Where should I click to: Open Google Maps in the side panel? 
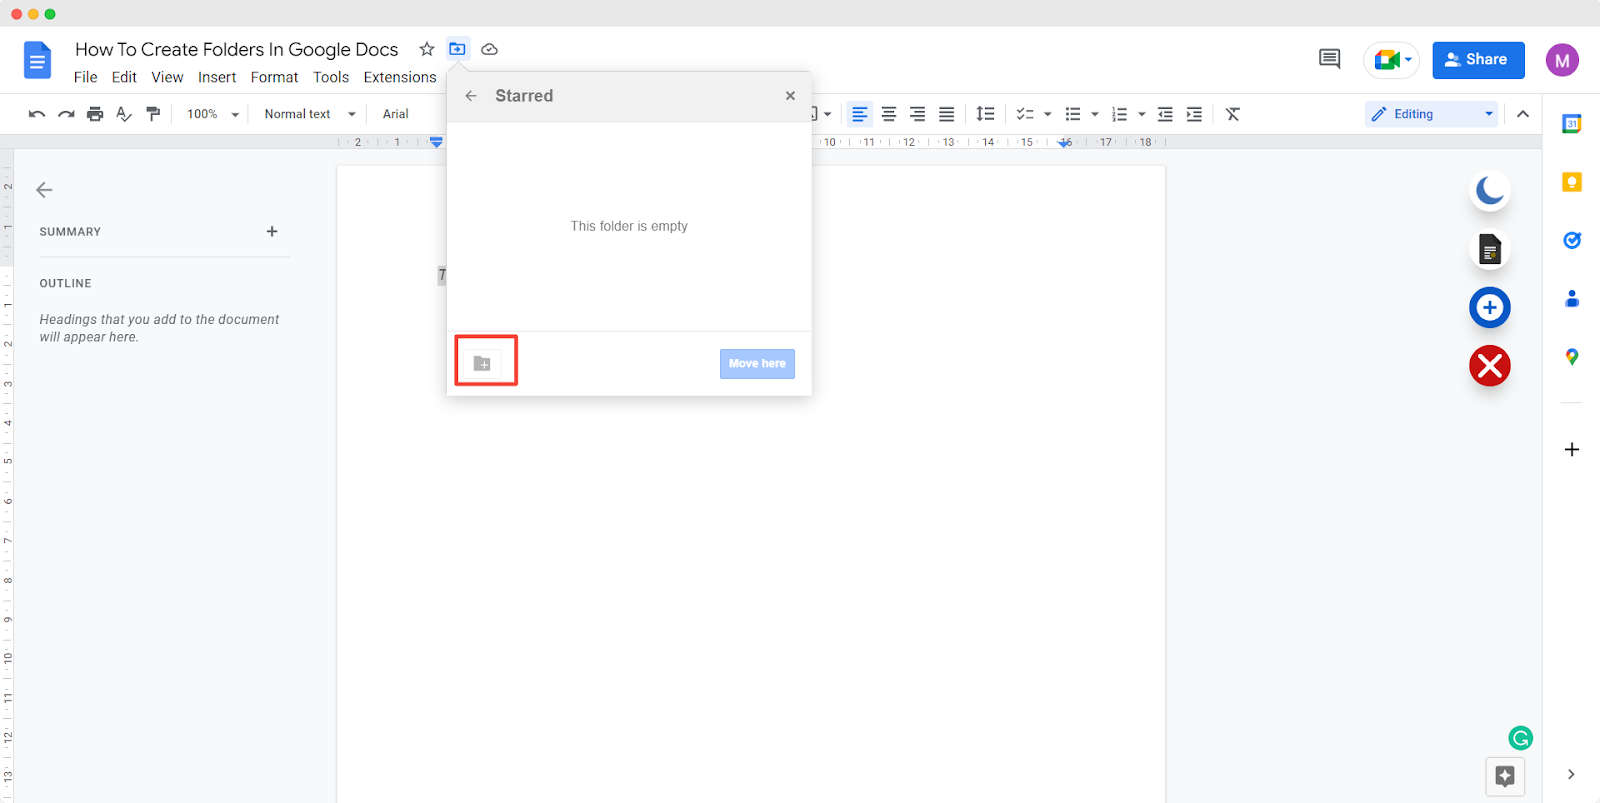1572,357
